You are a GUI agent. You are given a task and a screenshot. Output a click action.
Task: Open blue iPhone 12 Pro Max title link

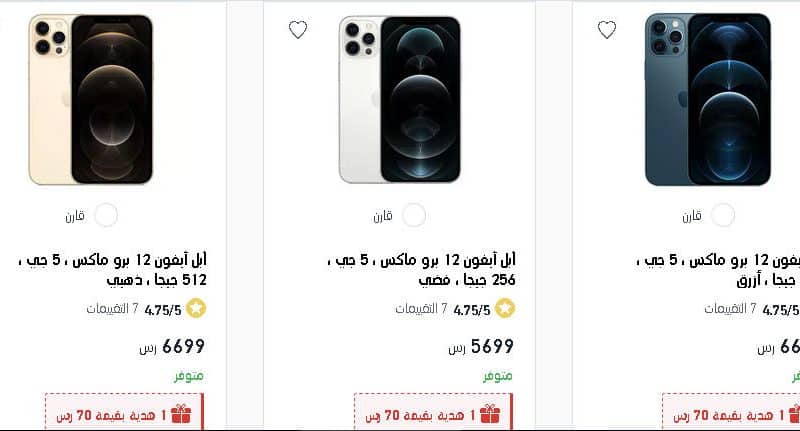[x=718, y=270]
